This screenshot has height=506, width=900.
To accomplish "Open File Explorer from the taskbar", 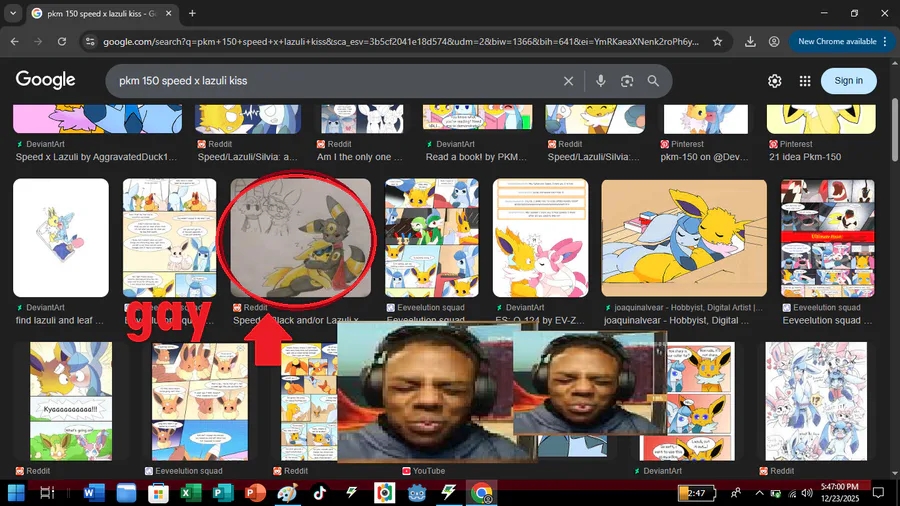I will 126,493.
